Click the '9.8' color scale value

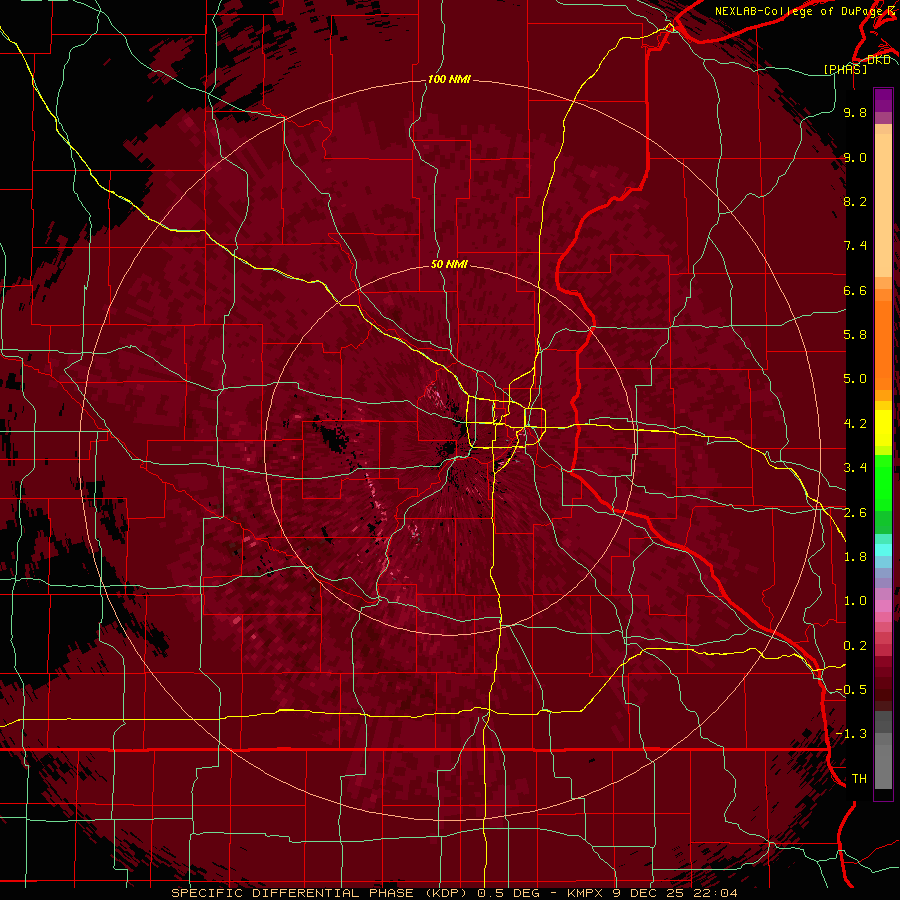[855, 112]
